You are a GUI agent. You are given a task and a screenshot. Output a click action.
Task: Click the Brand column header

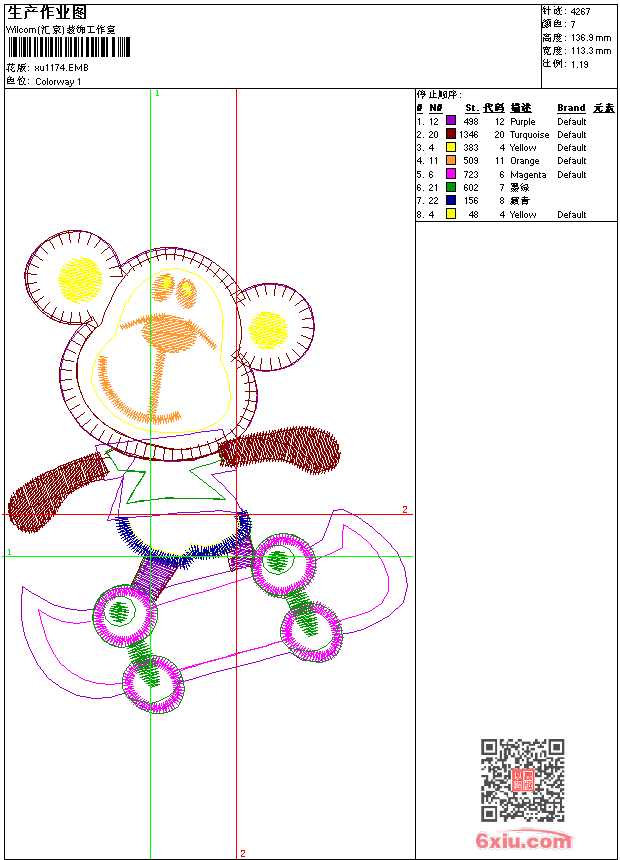point(571,108)
